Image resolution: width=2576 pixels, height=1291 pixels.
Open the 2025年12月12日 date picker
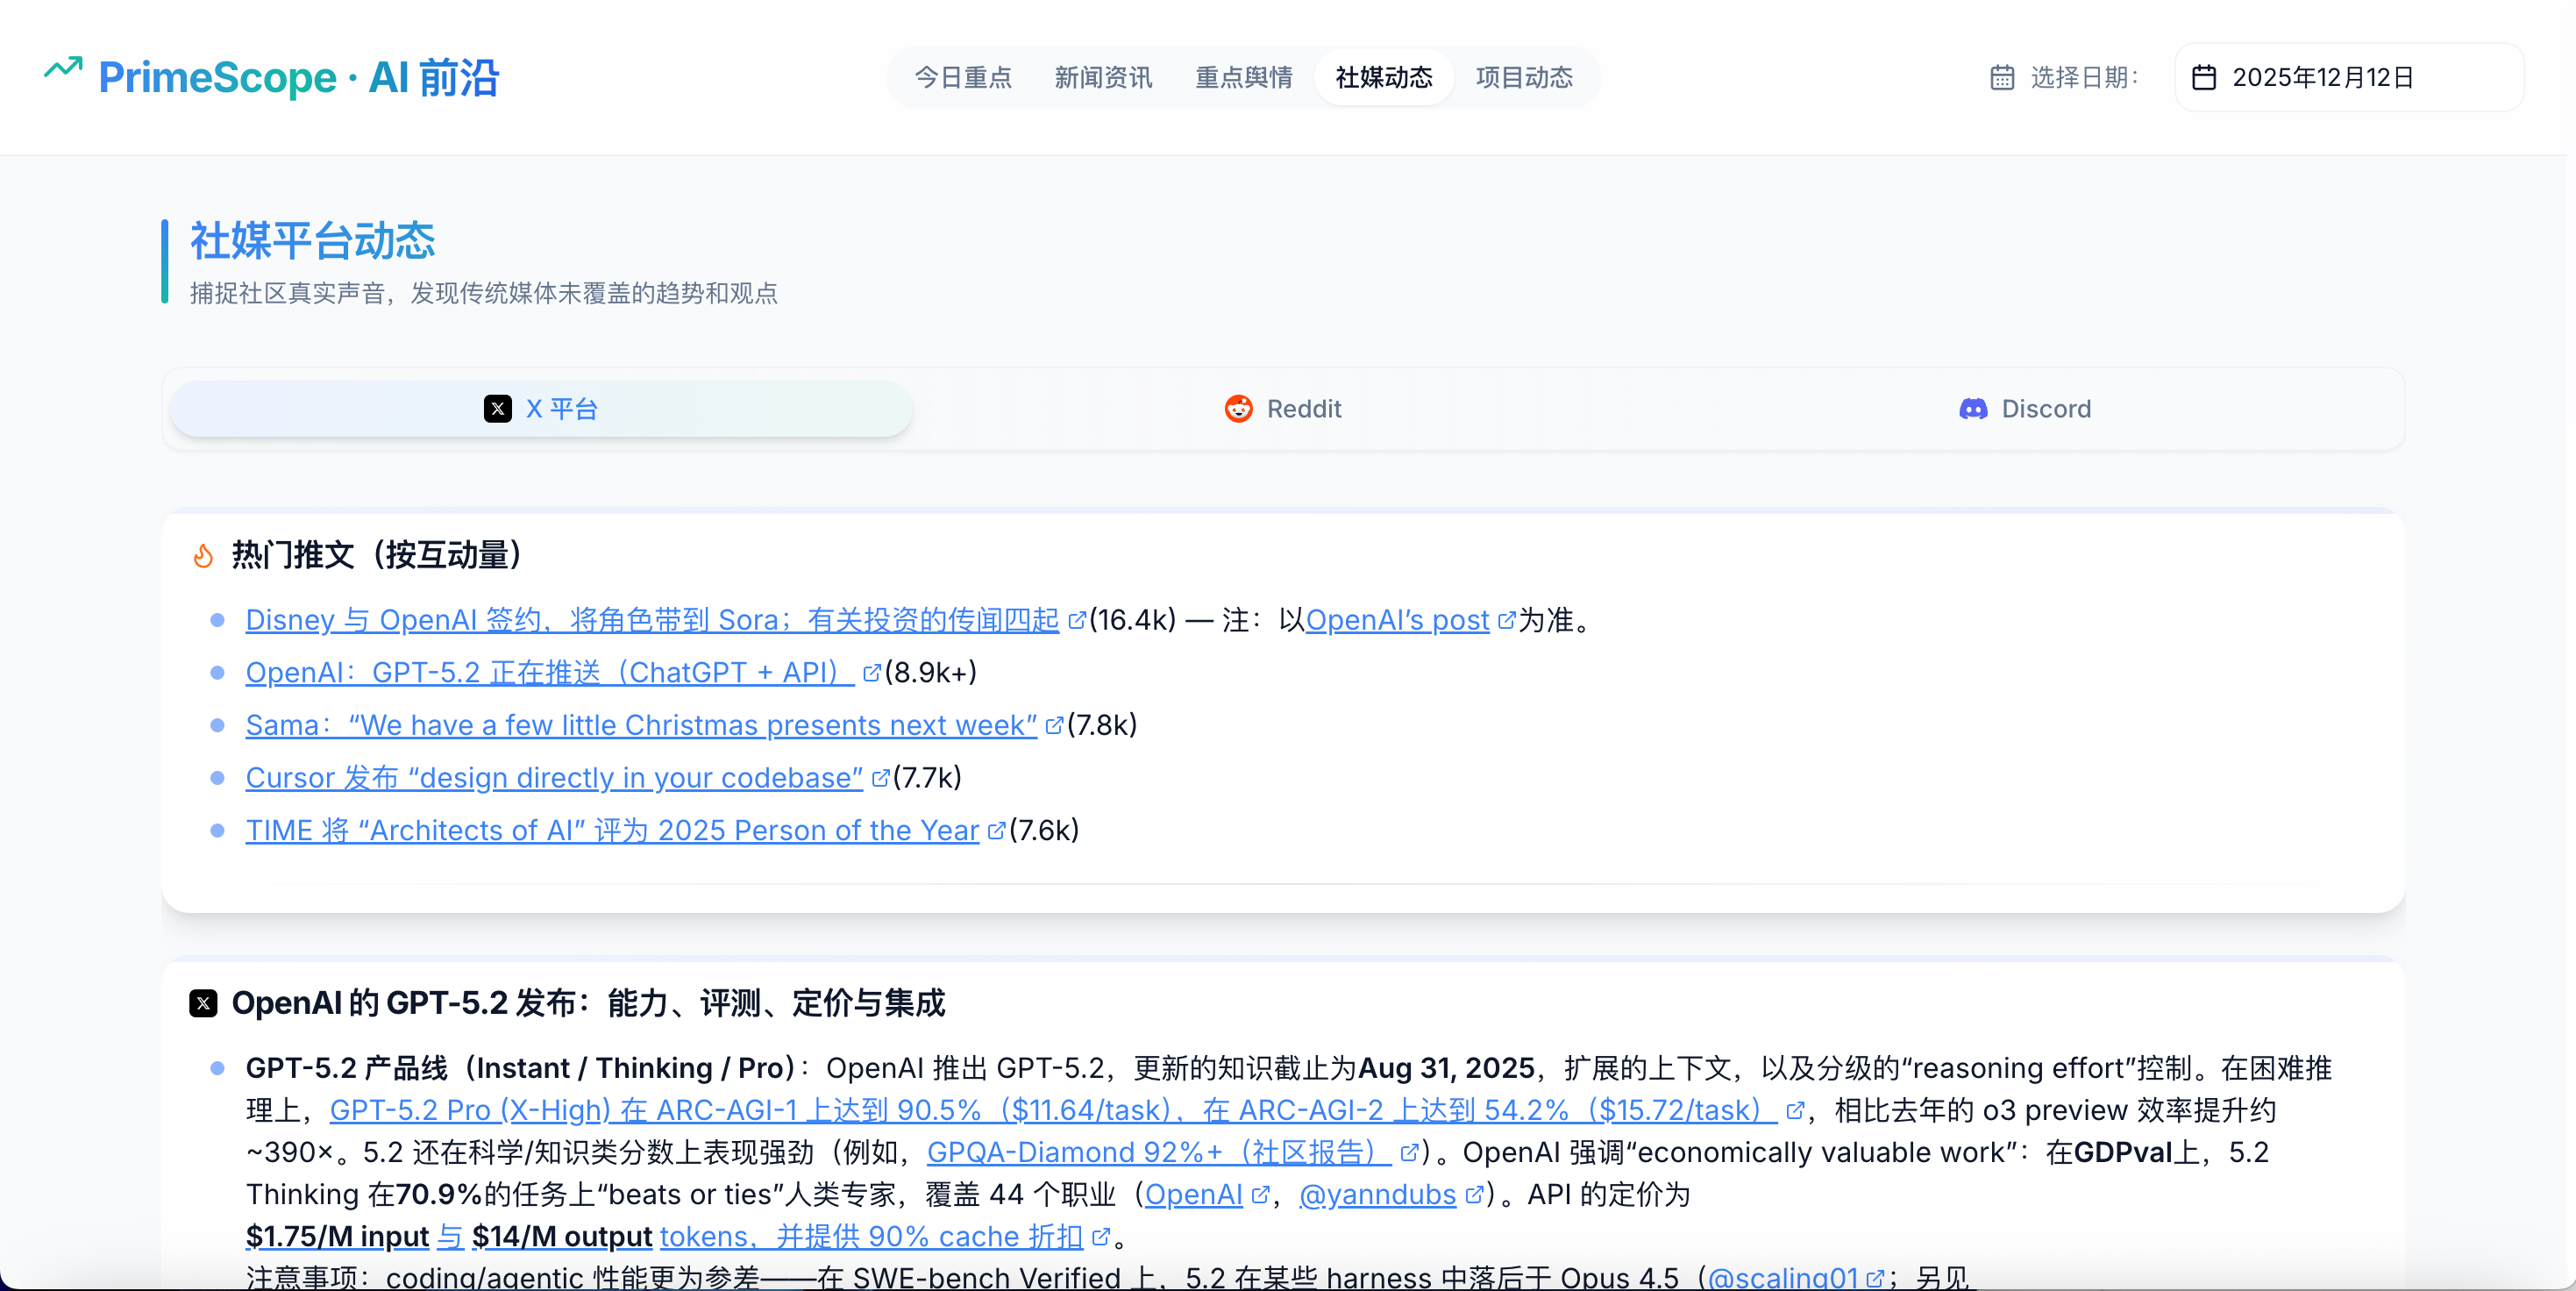2348,78
